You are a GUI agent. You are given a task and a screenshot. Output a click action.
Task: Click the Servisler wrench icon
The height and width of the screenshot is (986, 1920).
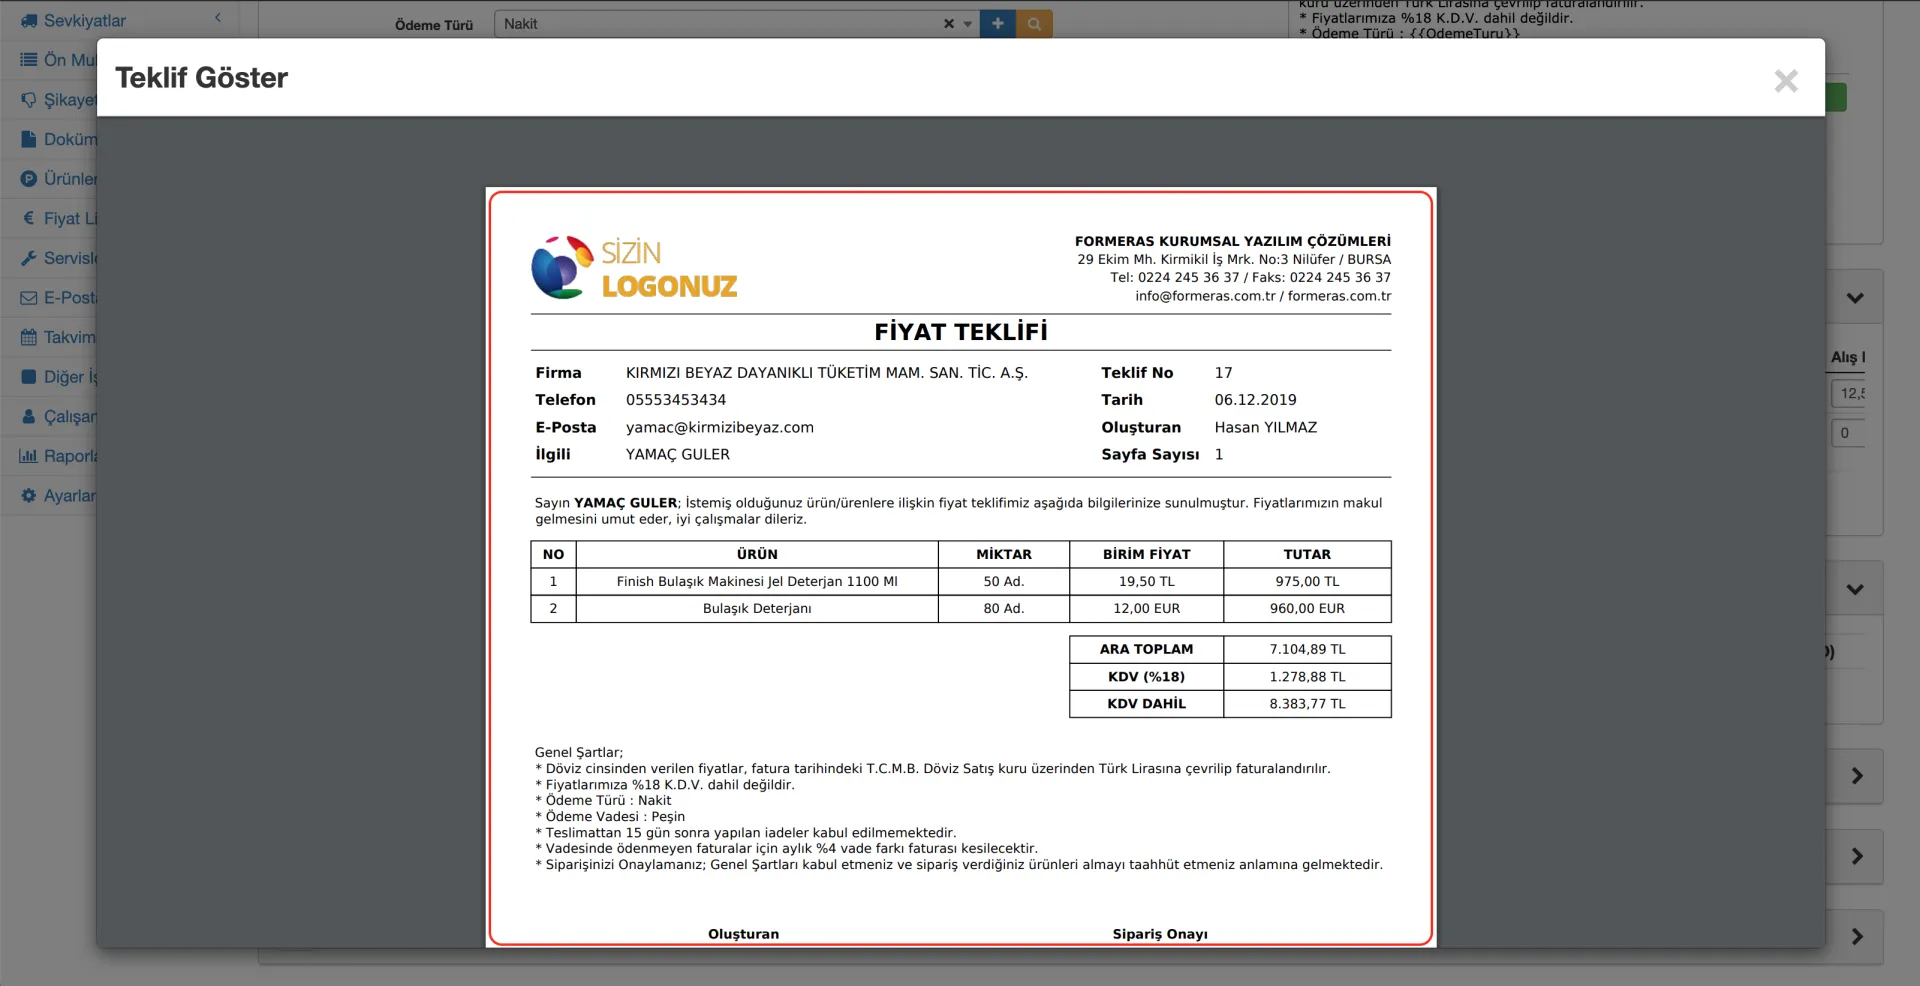pos(29,258)
